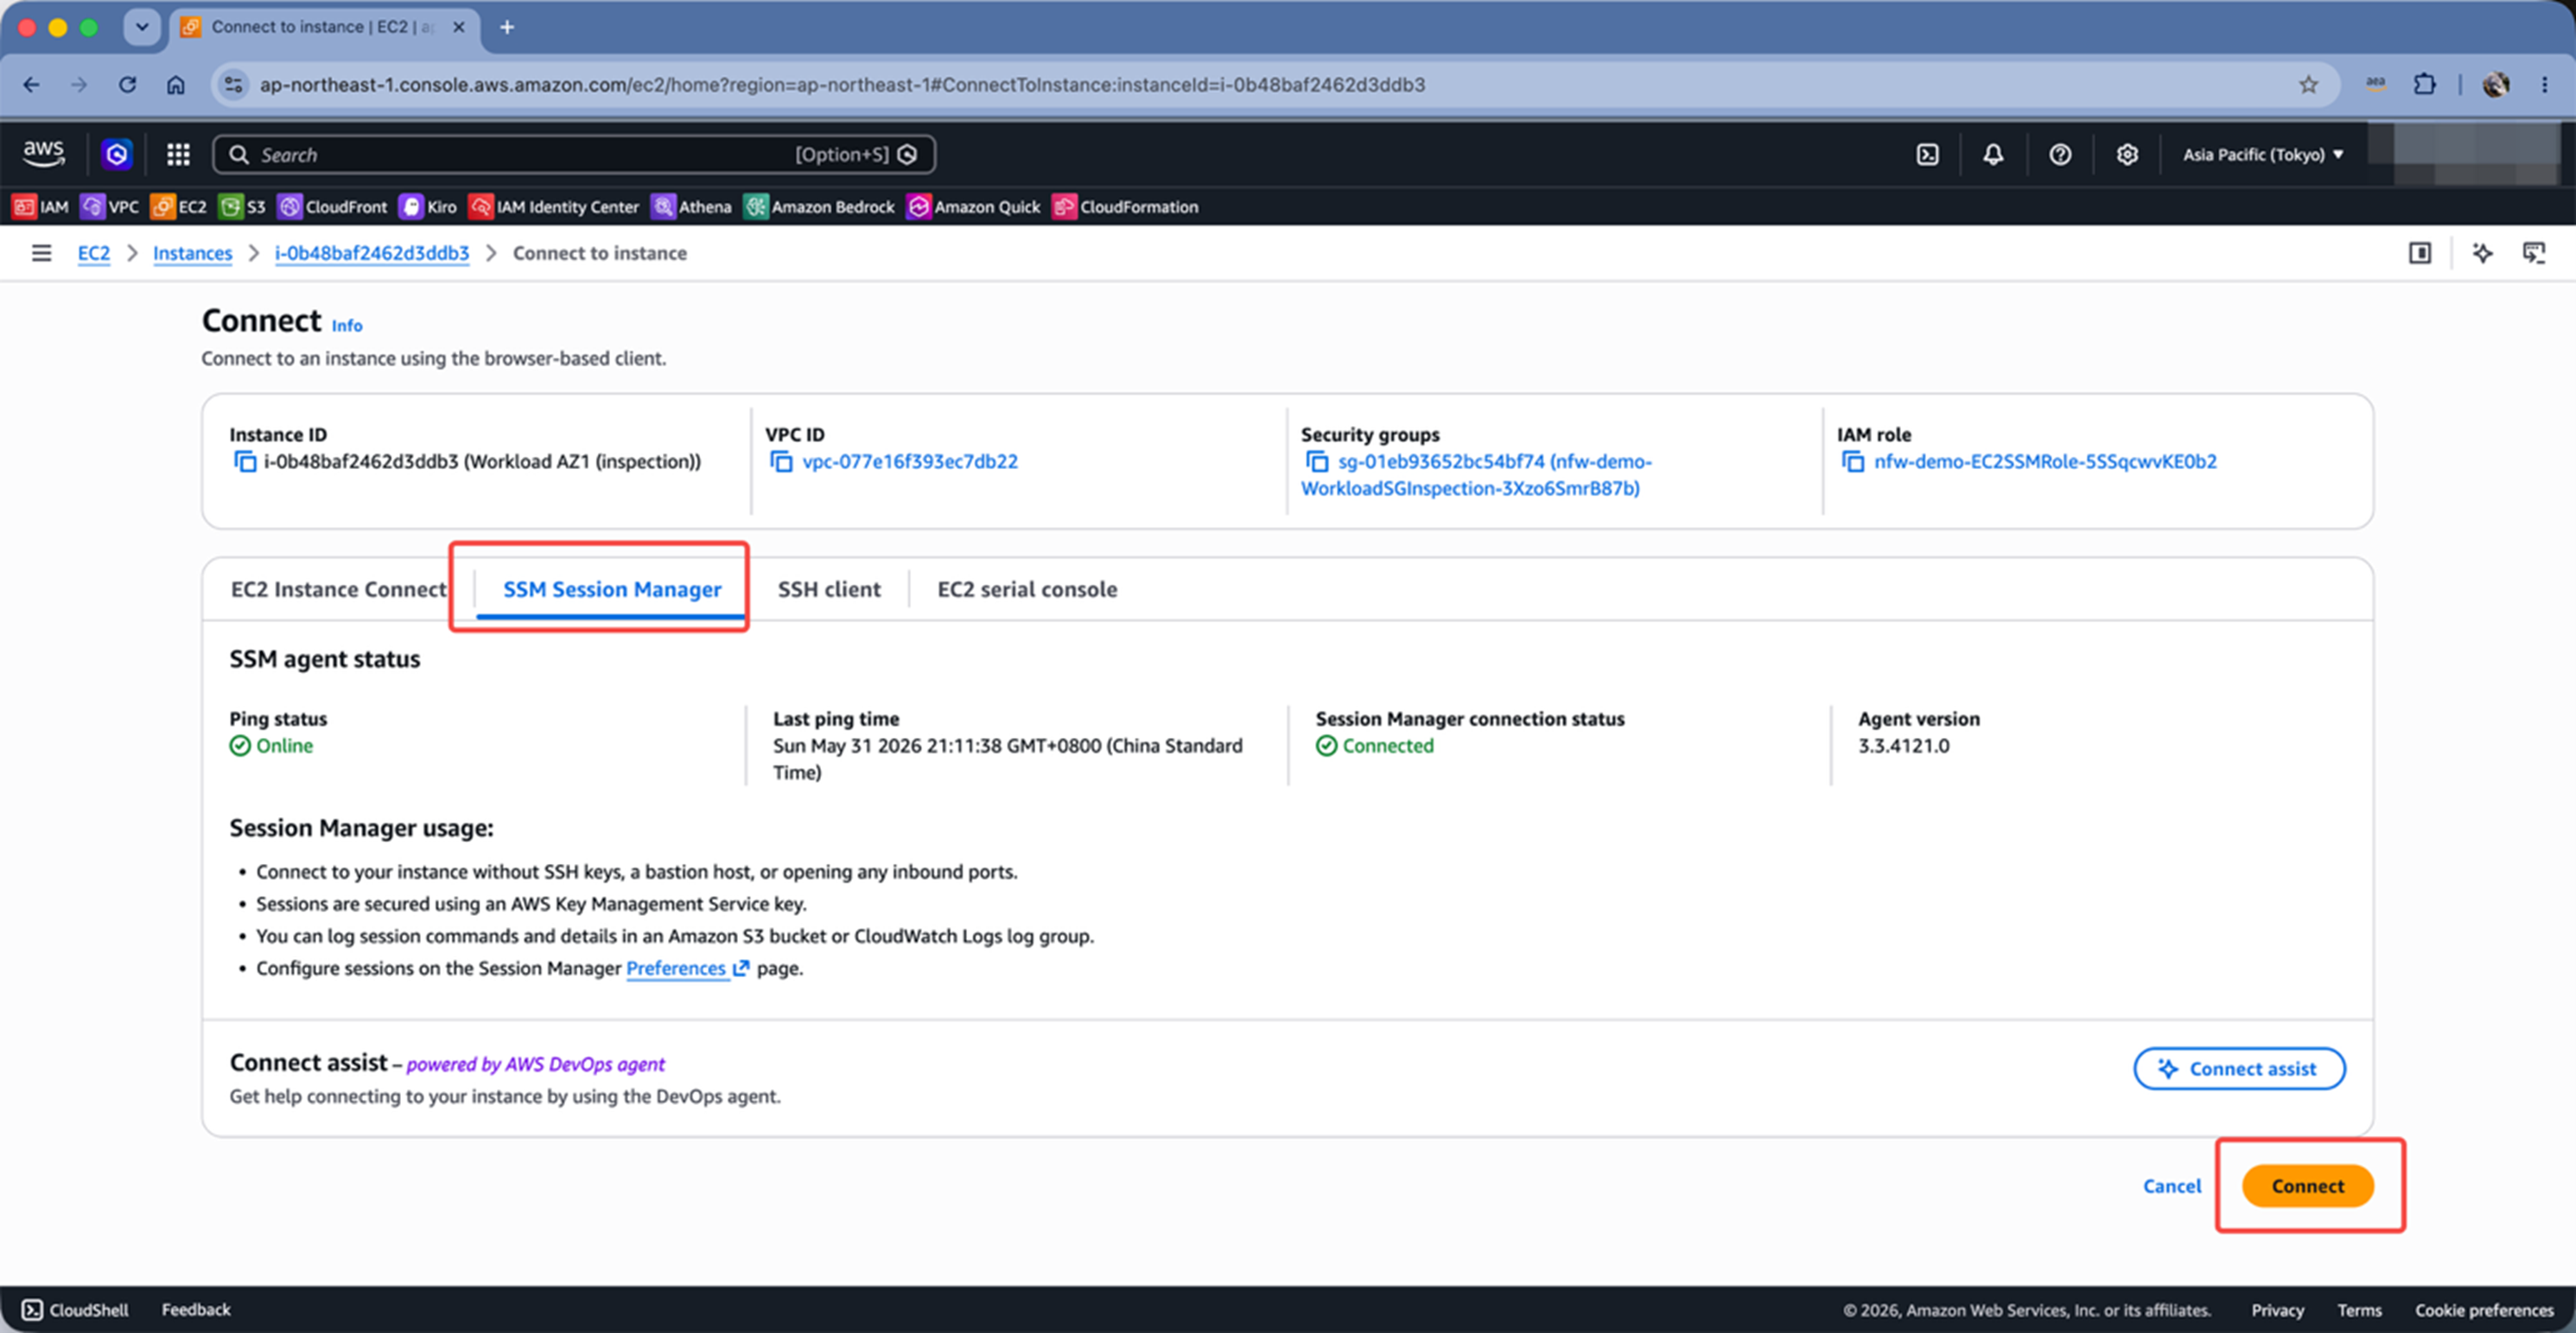This screenshot has height=1333, width=2576.
Task: Open Chrome profile avatar
Action: [2496, 85]
